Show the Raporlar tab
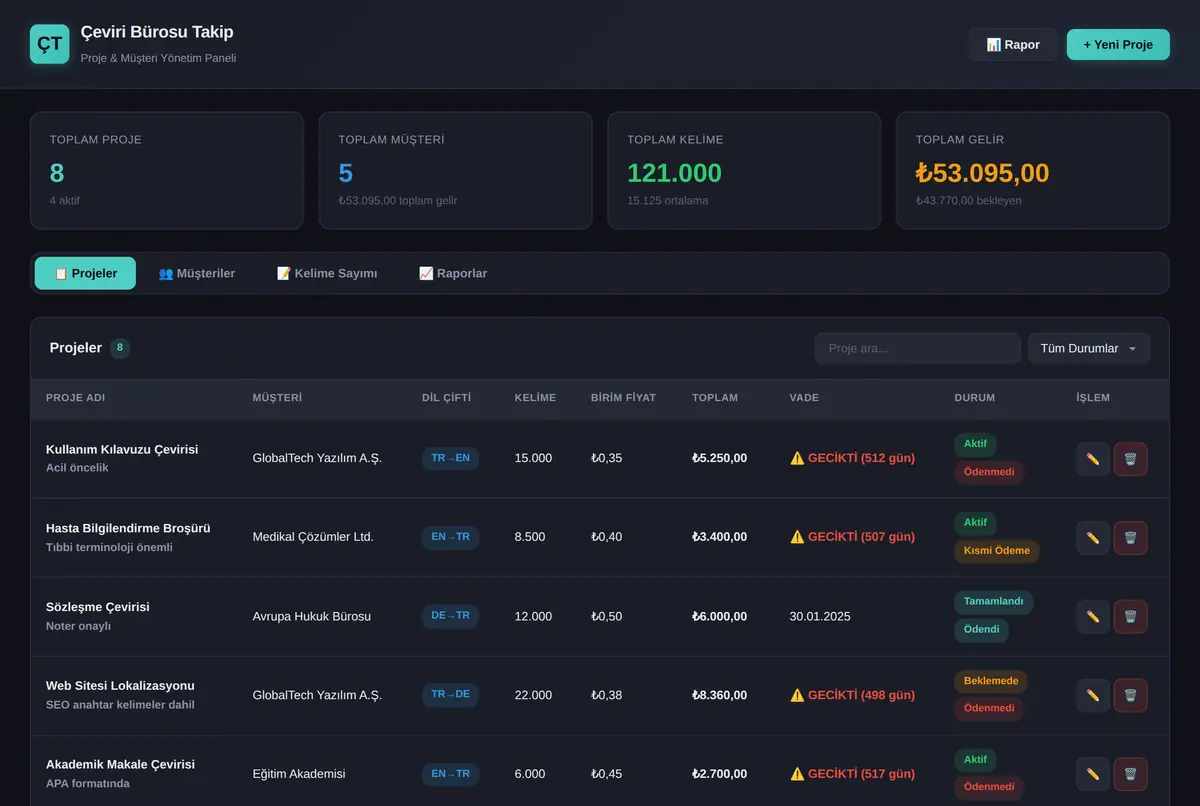The width and height of the screenshot is (1200, 806). pos(453,273)
